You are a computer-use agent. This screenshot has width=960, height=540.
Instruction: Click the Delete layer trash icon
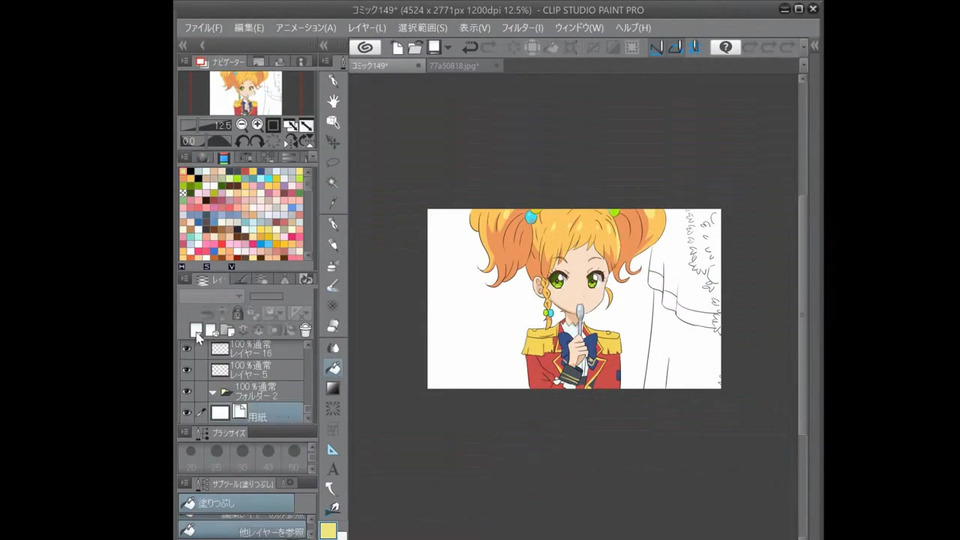pos(305,329)
